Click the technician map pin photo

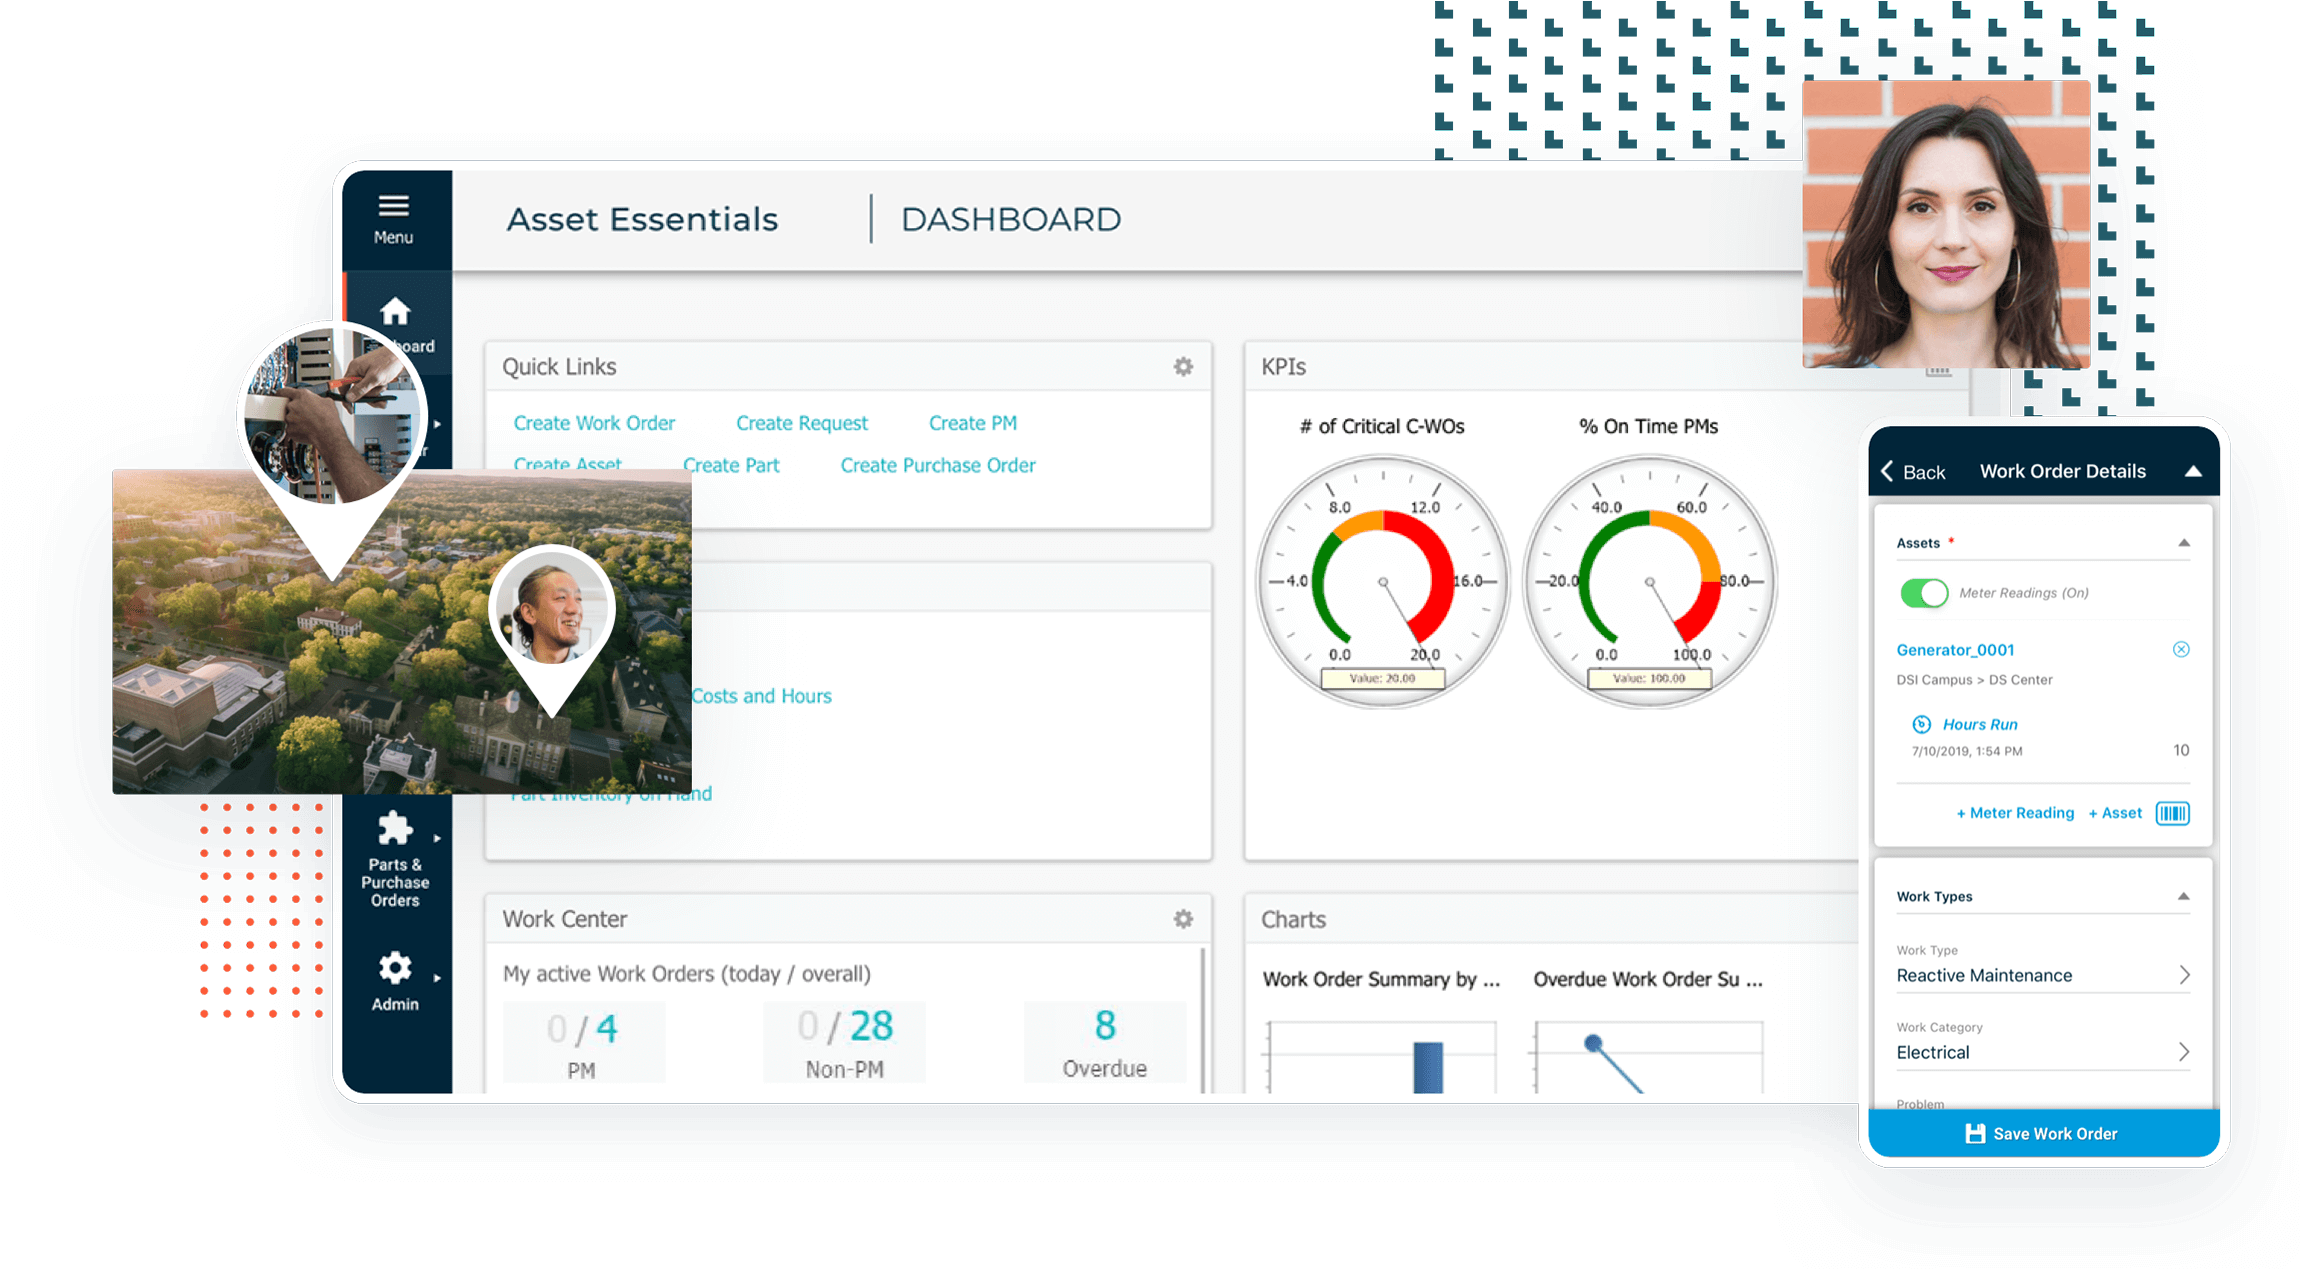(333, 415)
